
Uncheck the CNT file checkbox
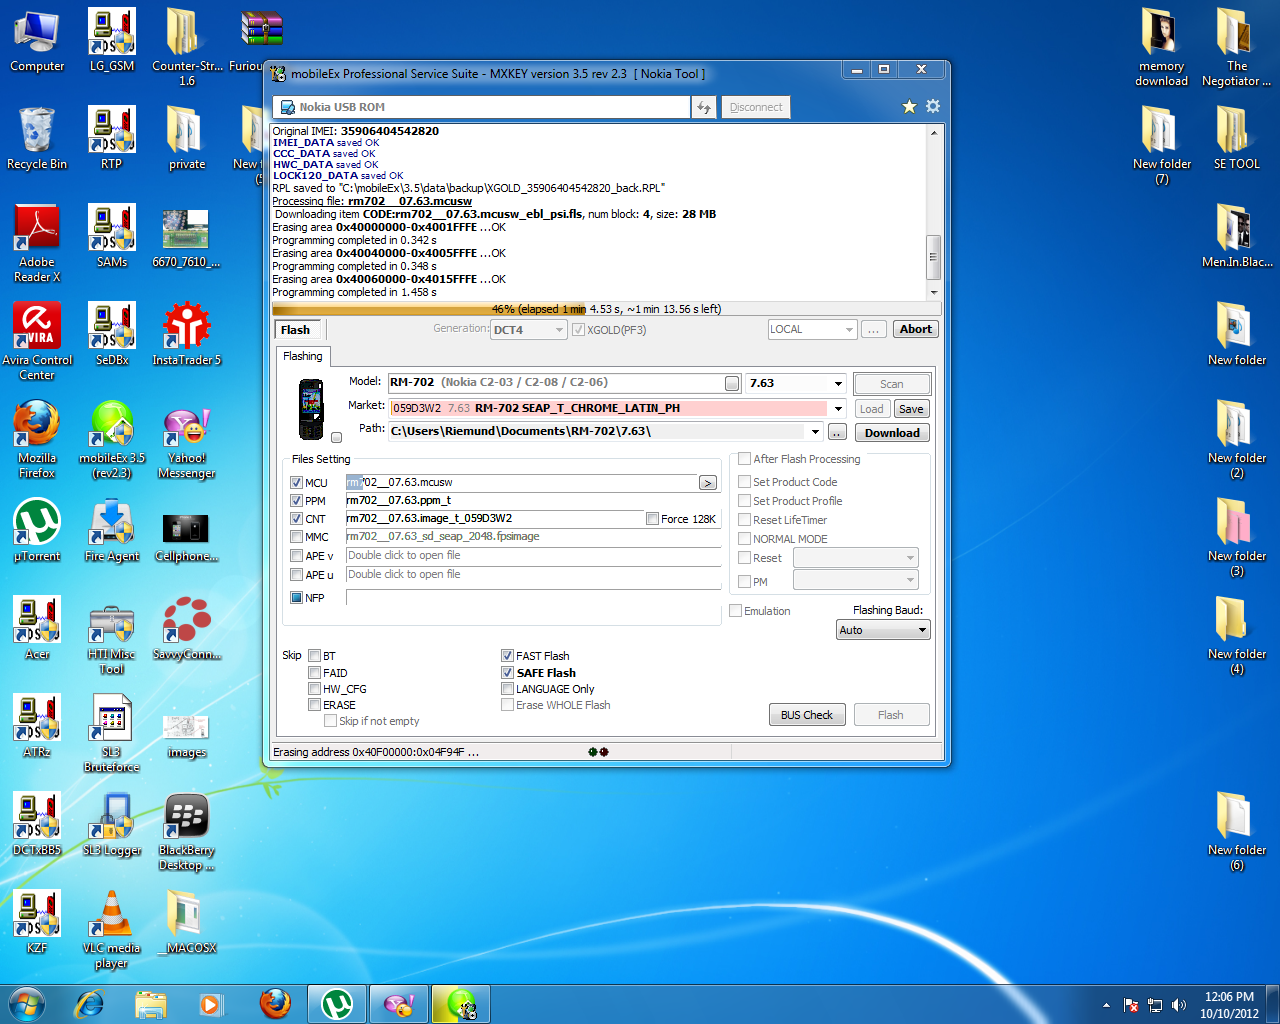296,519
